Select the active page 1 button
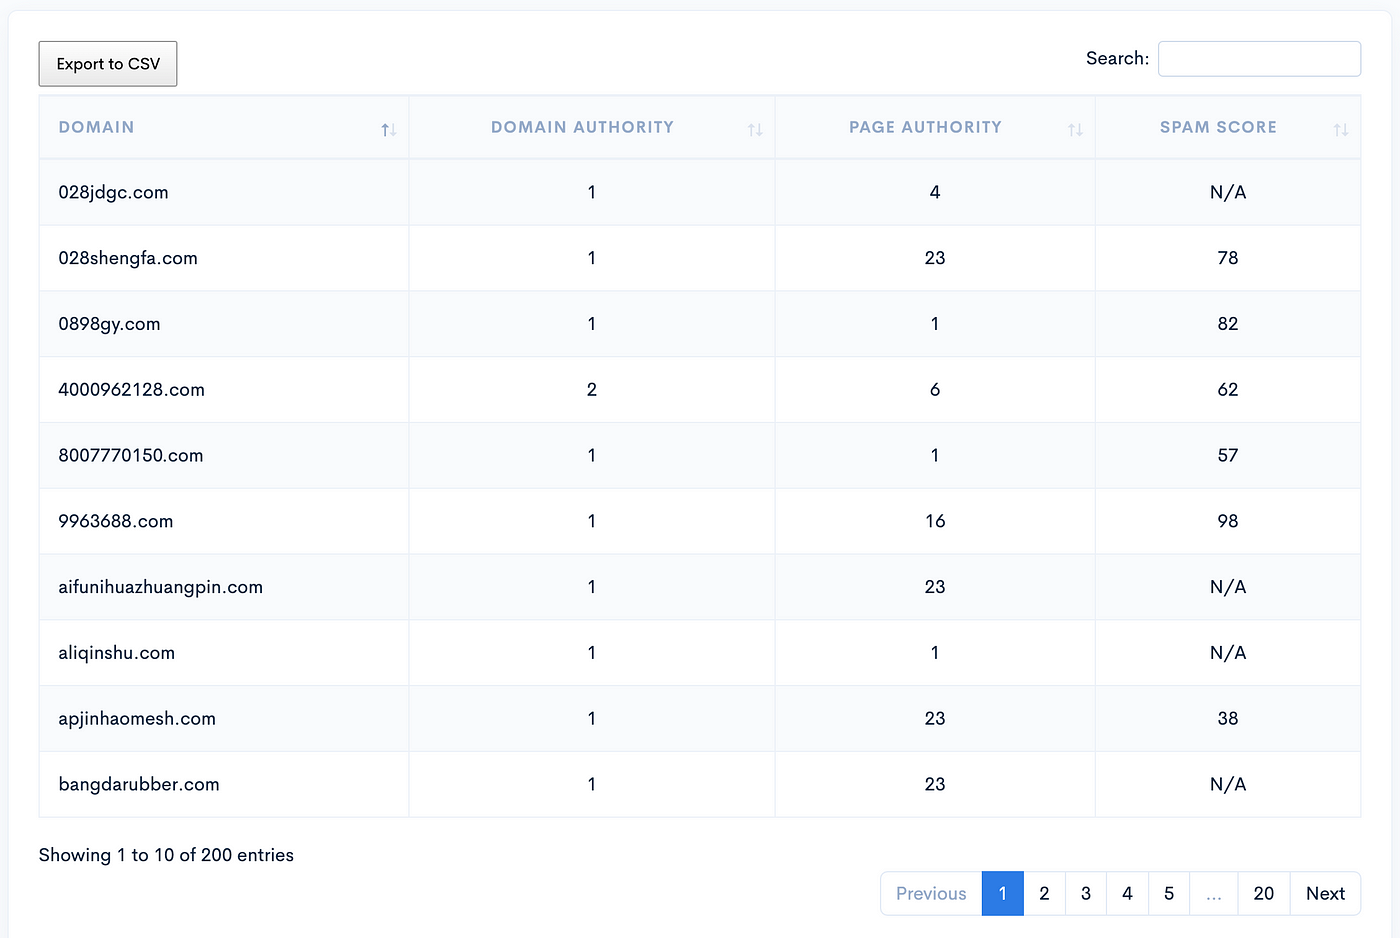Viewport: 1400px width, 938px height. [1003, 893]
